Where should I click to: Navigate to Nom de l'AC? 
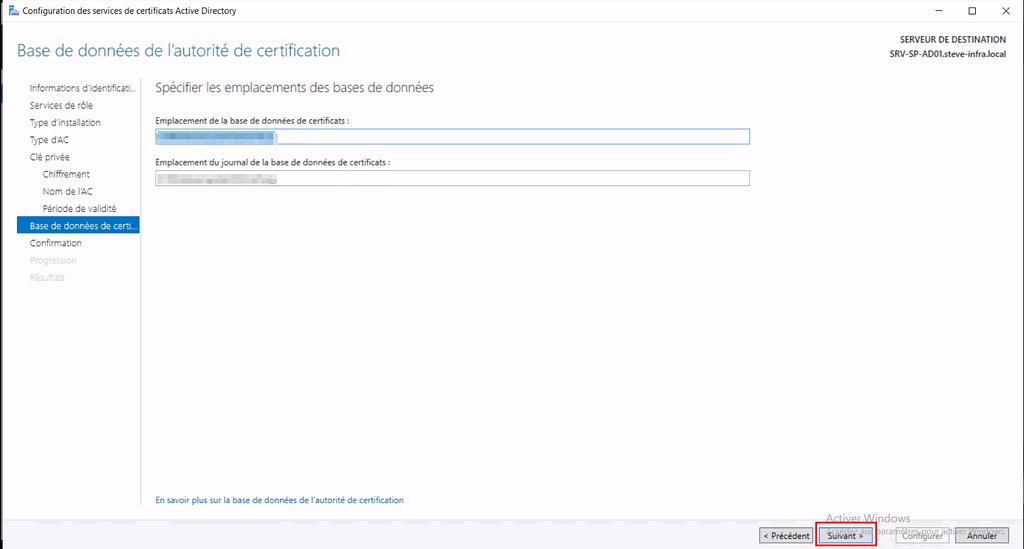pyautogui.click(x=68, y=191)
